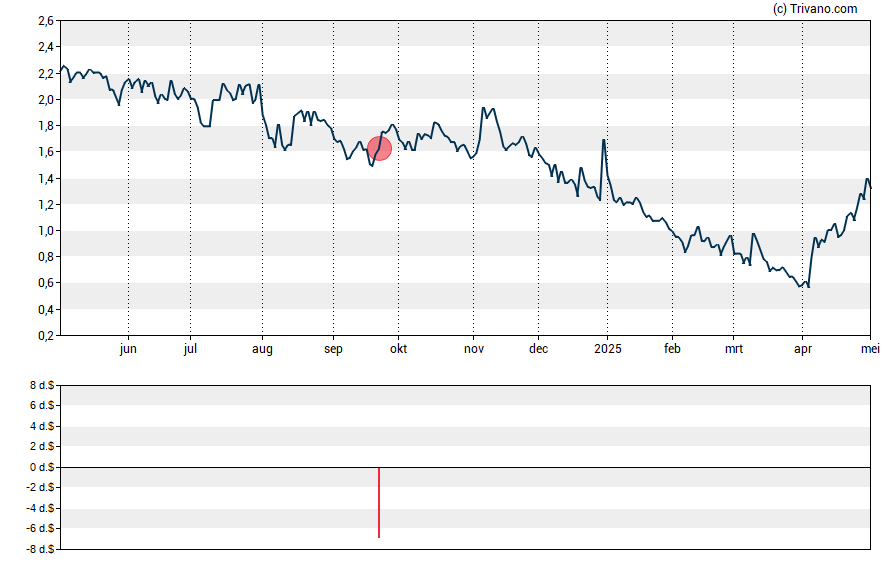Click the 1,0 price axis value
Screen dimensions: 888x565
point(46,231)
